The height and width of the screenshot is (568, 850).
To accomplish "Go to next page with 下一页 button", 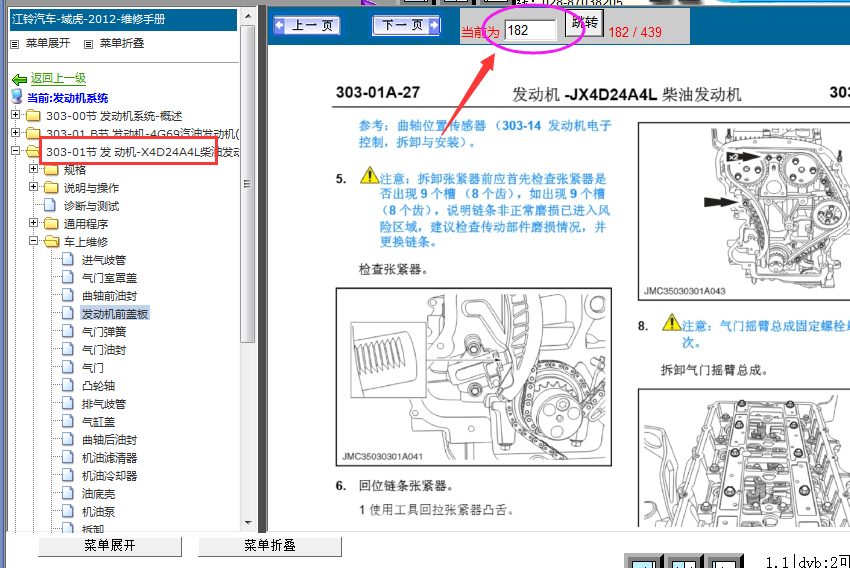I will coord(407,25).
